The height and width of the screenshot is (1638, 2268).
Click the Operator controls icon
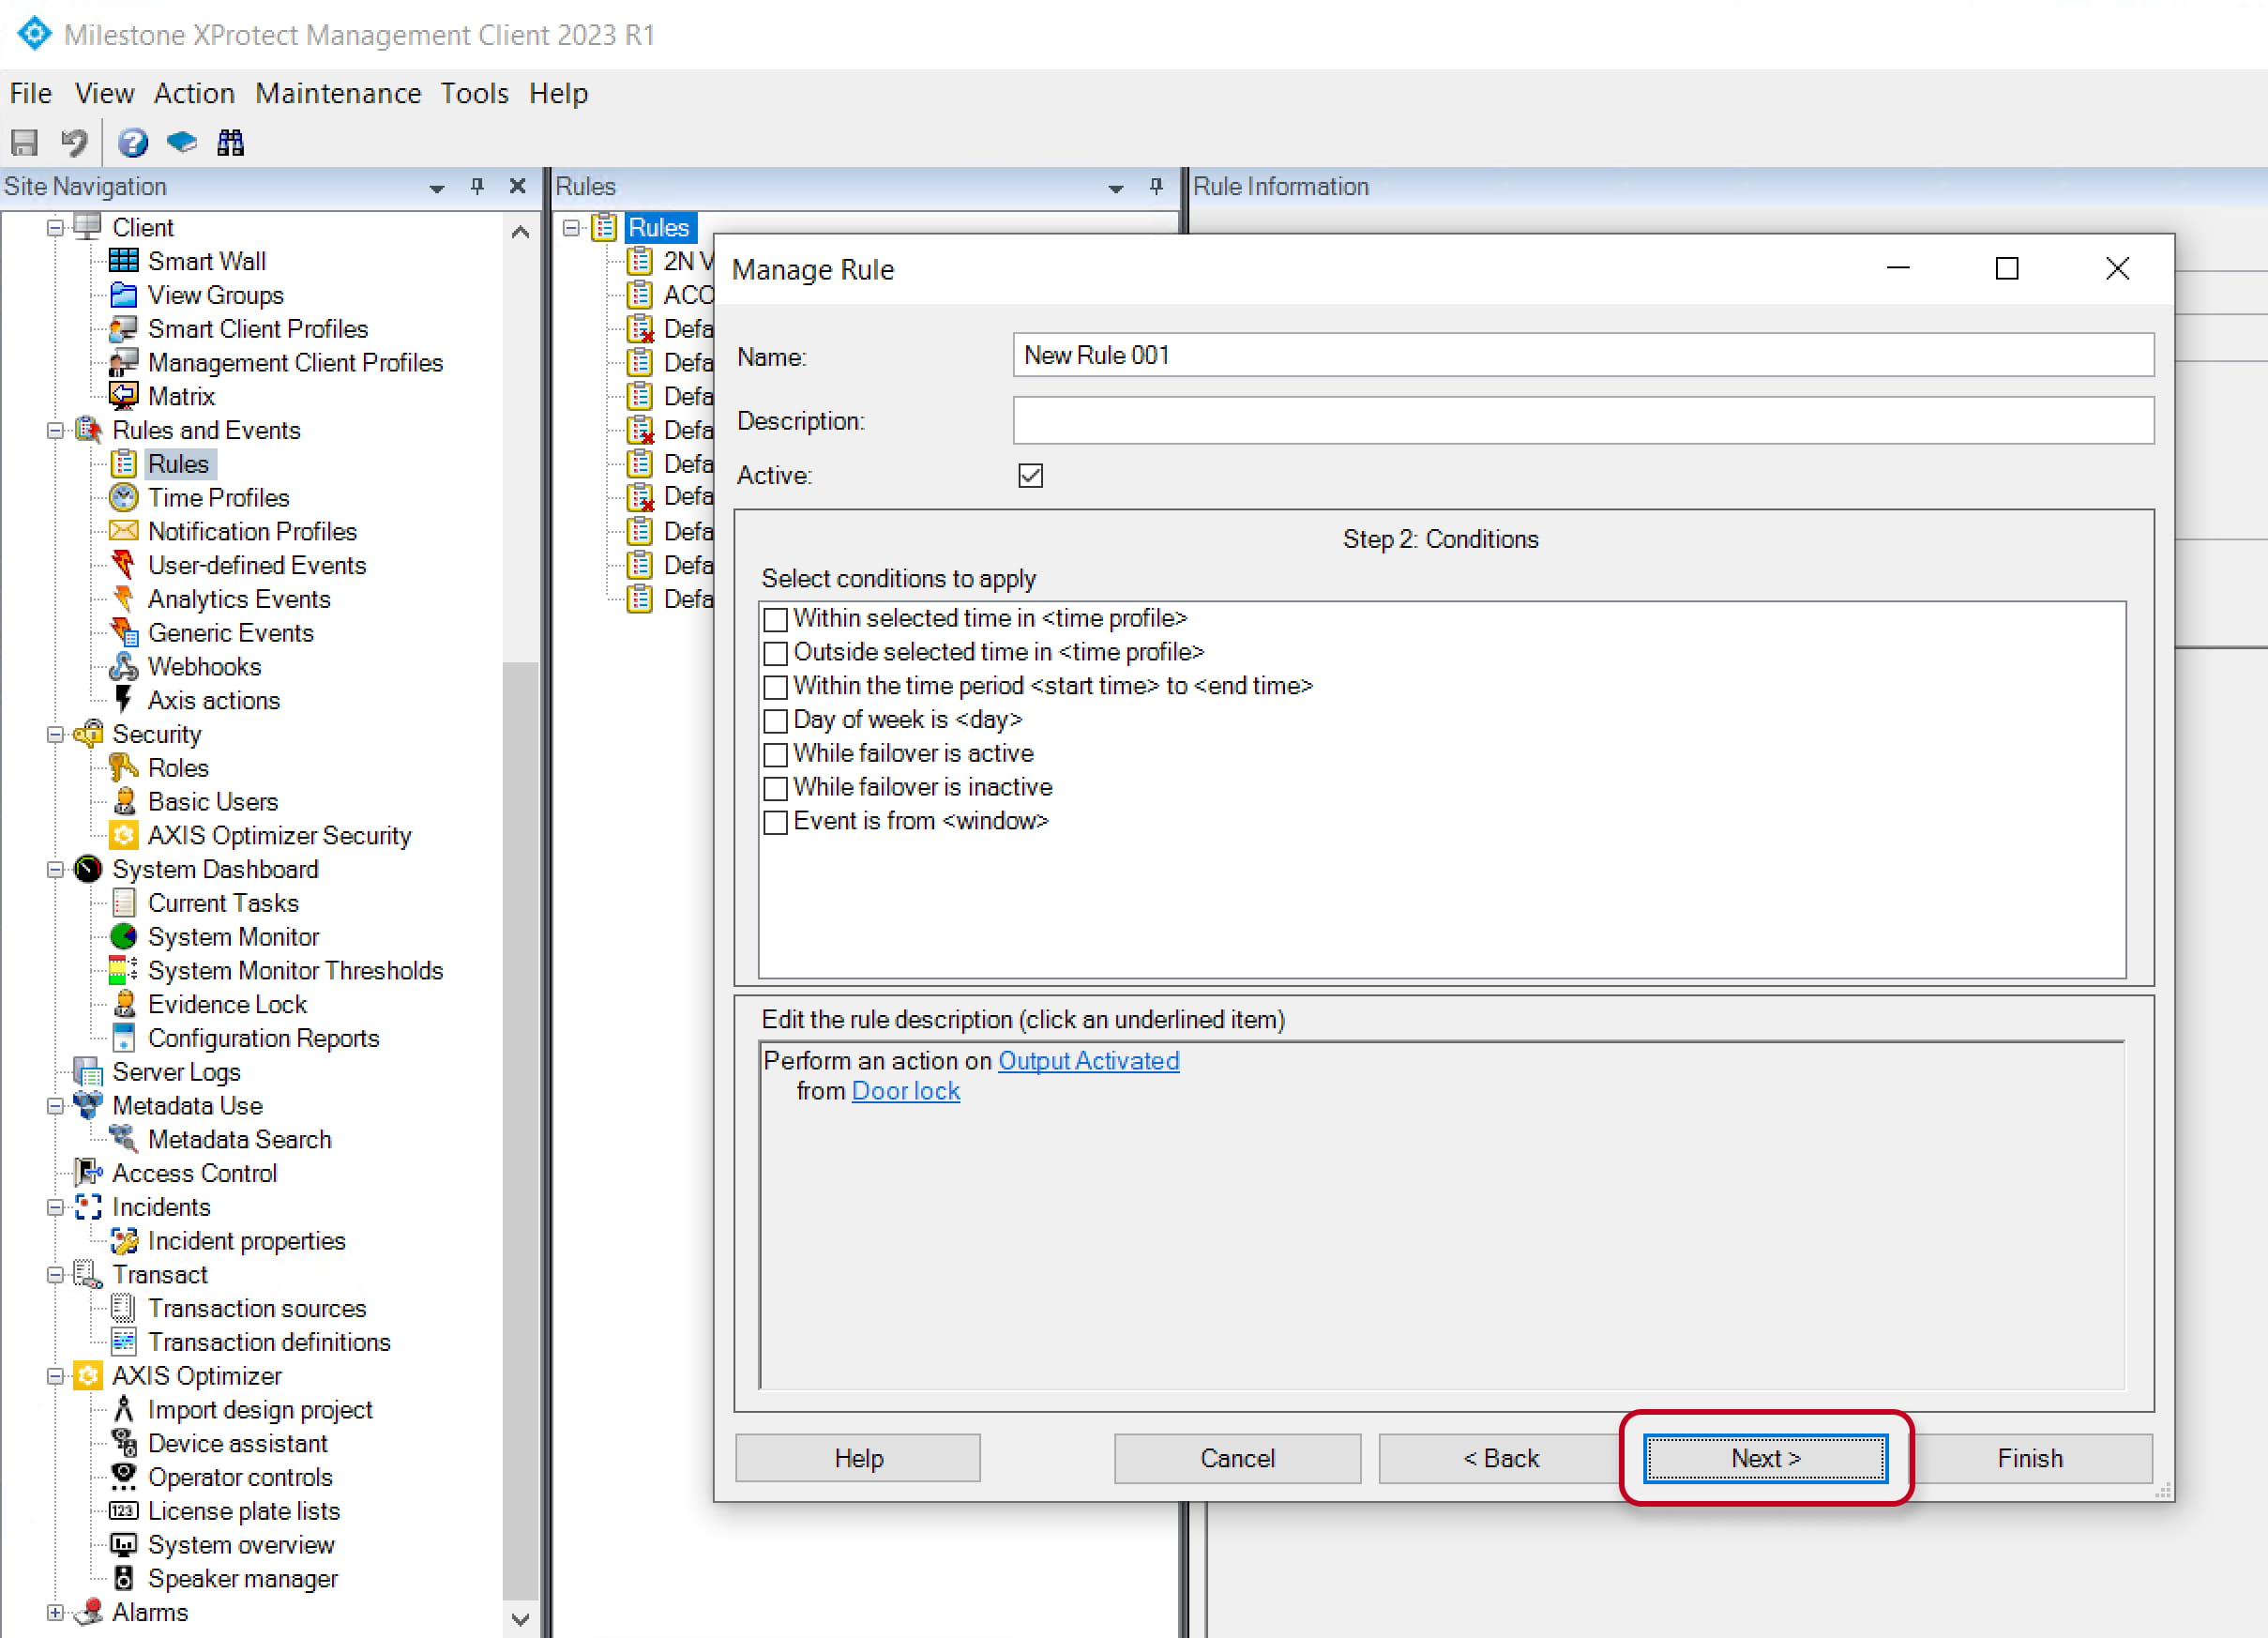[124, 1477]
